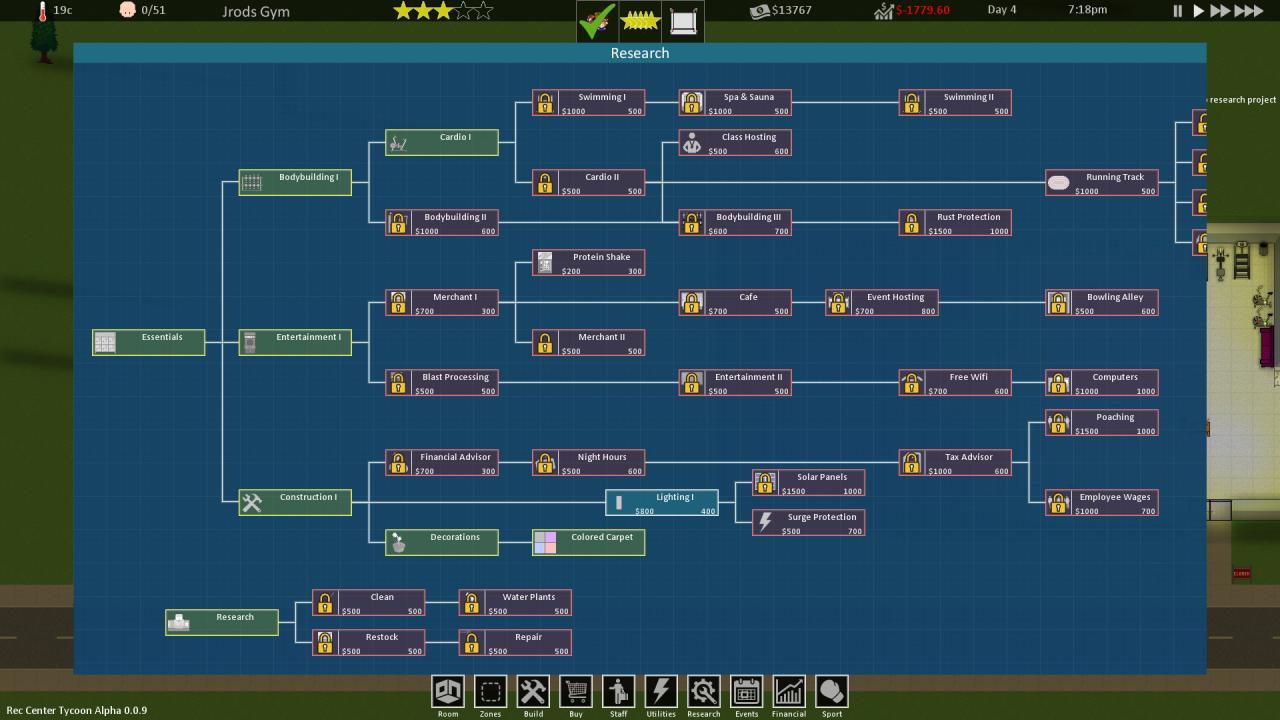Select the Solar Panels research node

point(808,482)
